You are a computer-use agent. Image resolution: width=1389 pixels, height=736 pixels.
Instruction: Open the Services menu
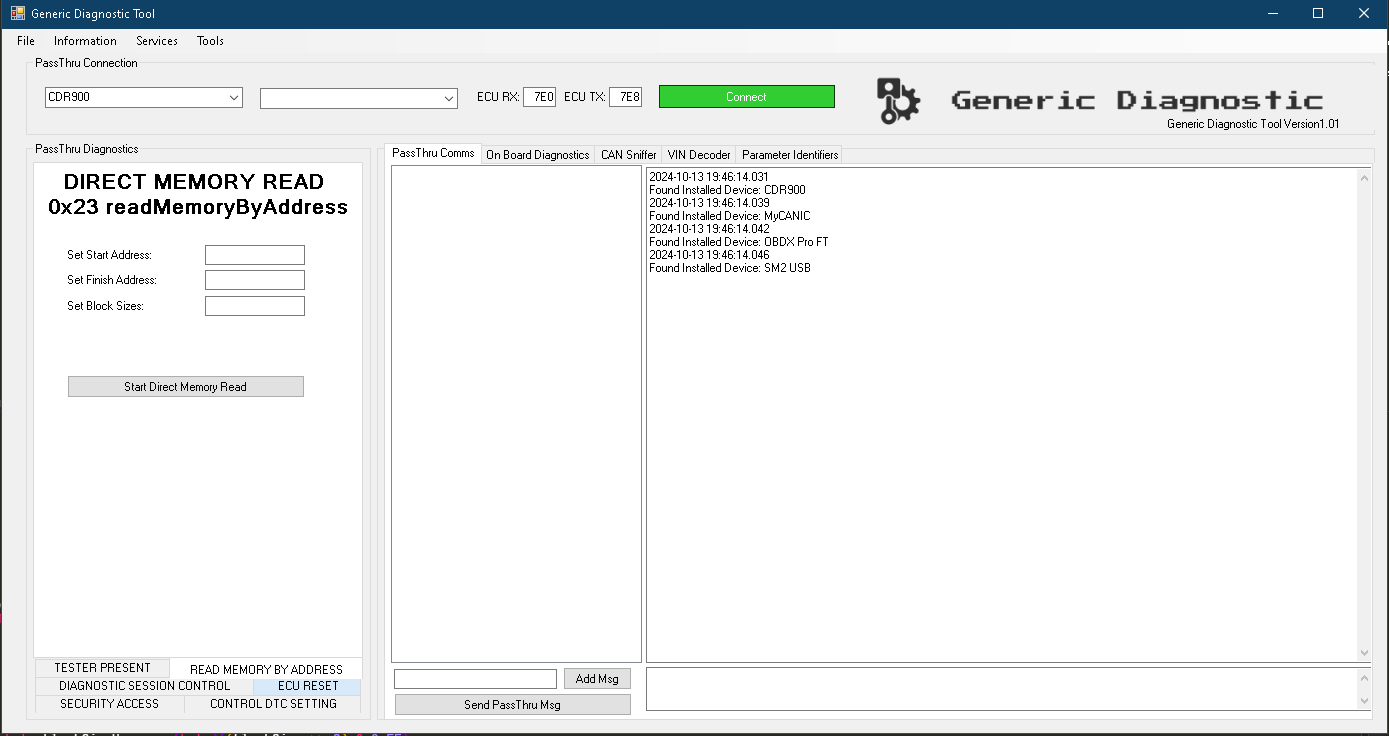(157, 41)
